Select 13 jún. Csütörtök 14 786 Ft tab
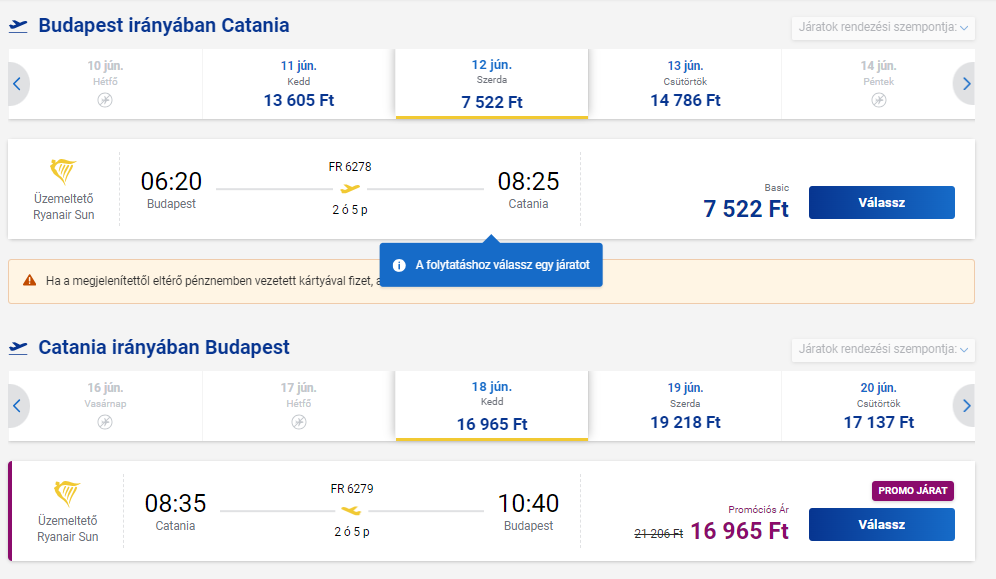 [x=685, y=84]
